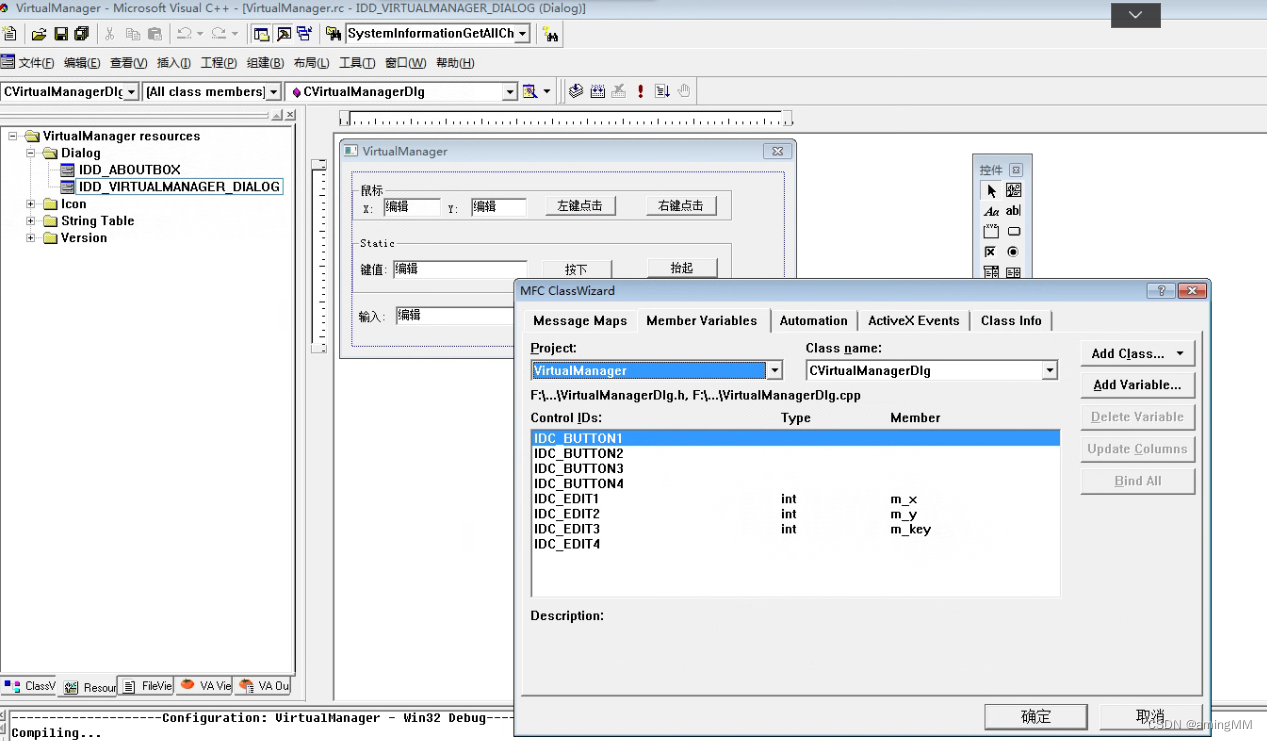Click the Add Variable... button
The width and height of the screenshot is (1267, 741).
[1137, 385]
